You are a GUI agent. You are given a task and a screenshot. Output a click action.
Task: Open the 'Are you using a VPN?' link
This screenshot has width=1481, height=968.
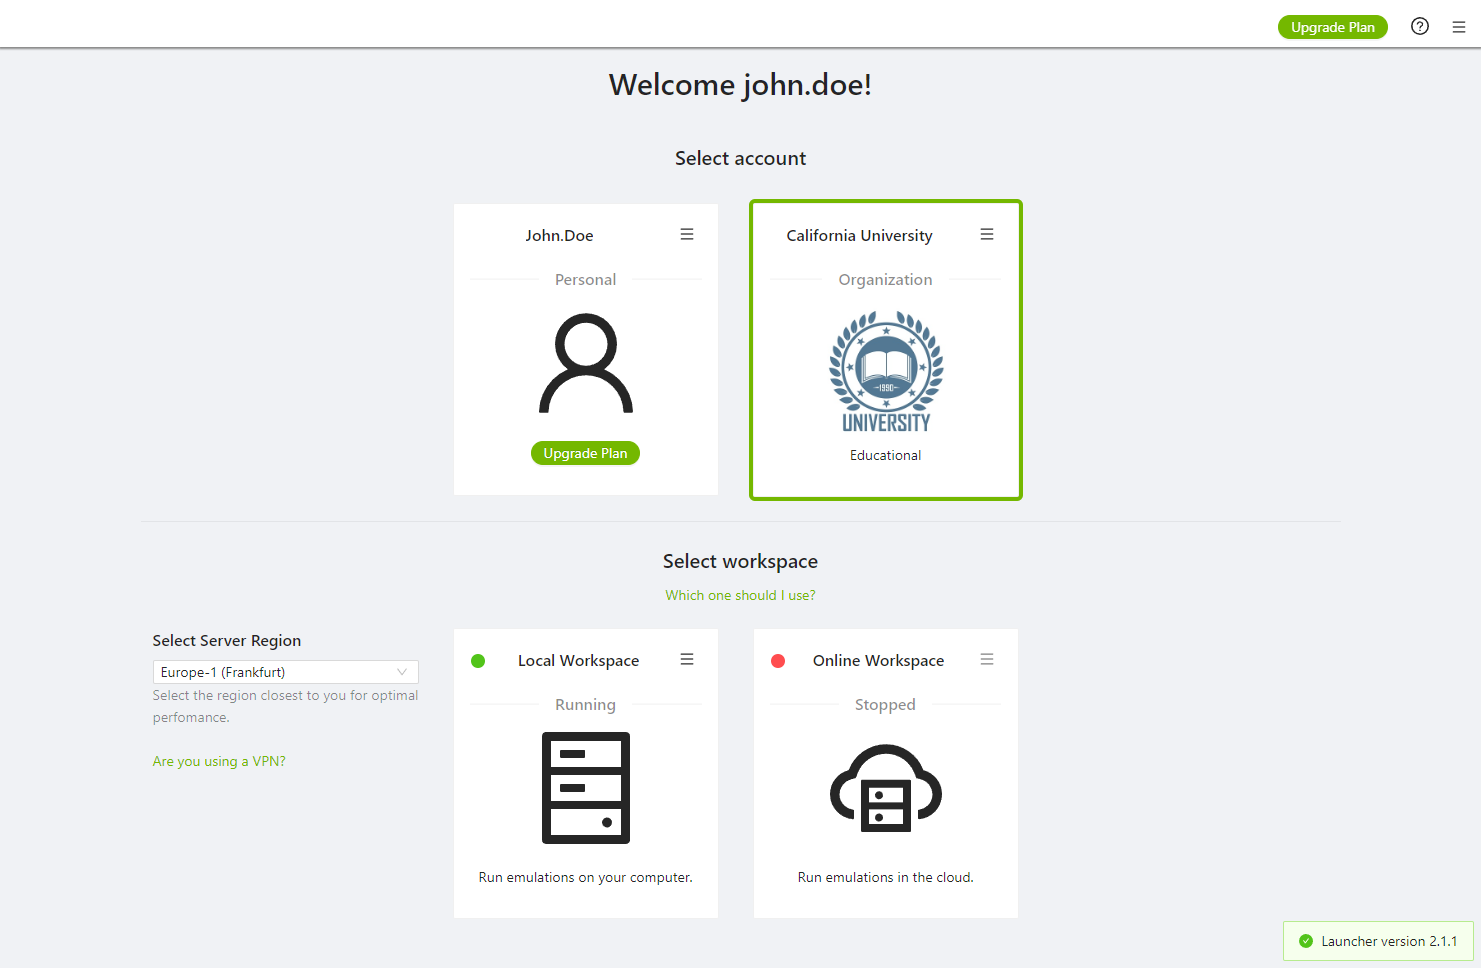(x=219, y=761)
